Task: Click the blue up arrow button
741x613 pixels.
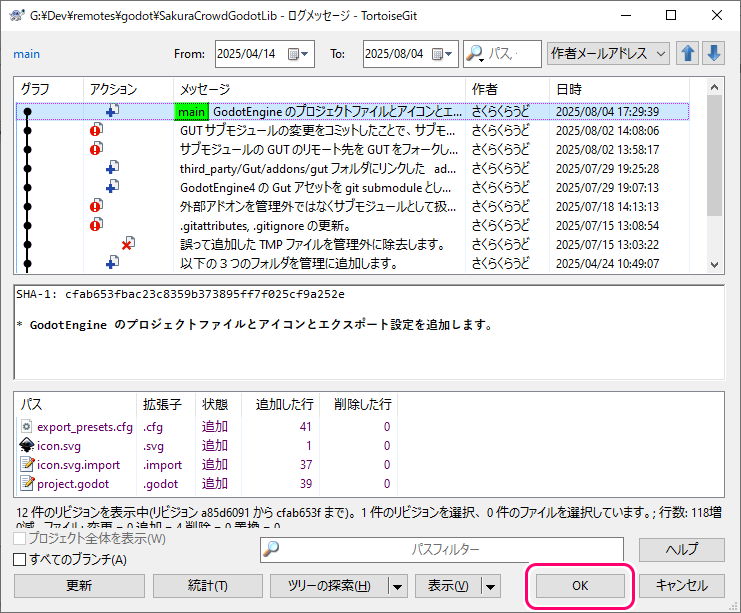Action: tap(690, 54)
